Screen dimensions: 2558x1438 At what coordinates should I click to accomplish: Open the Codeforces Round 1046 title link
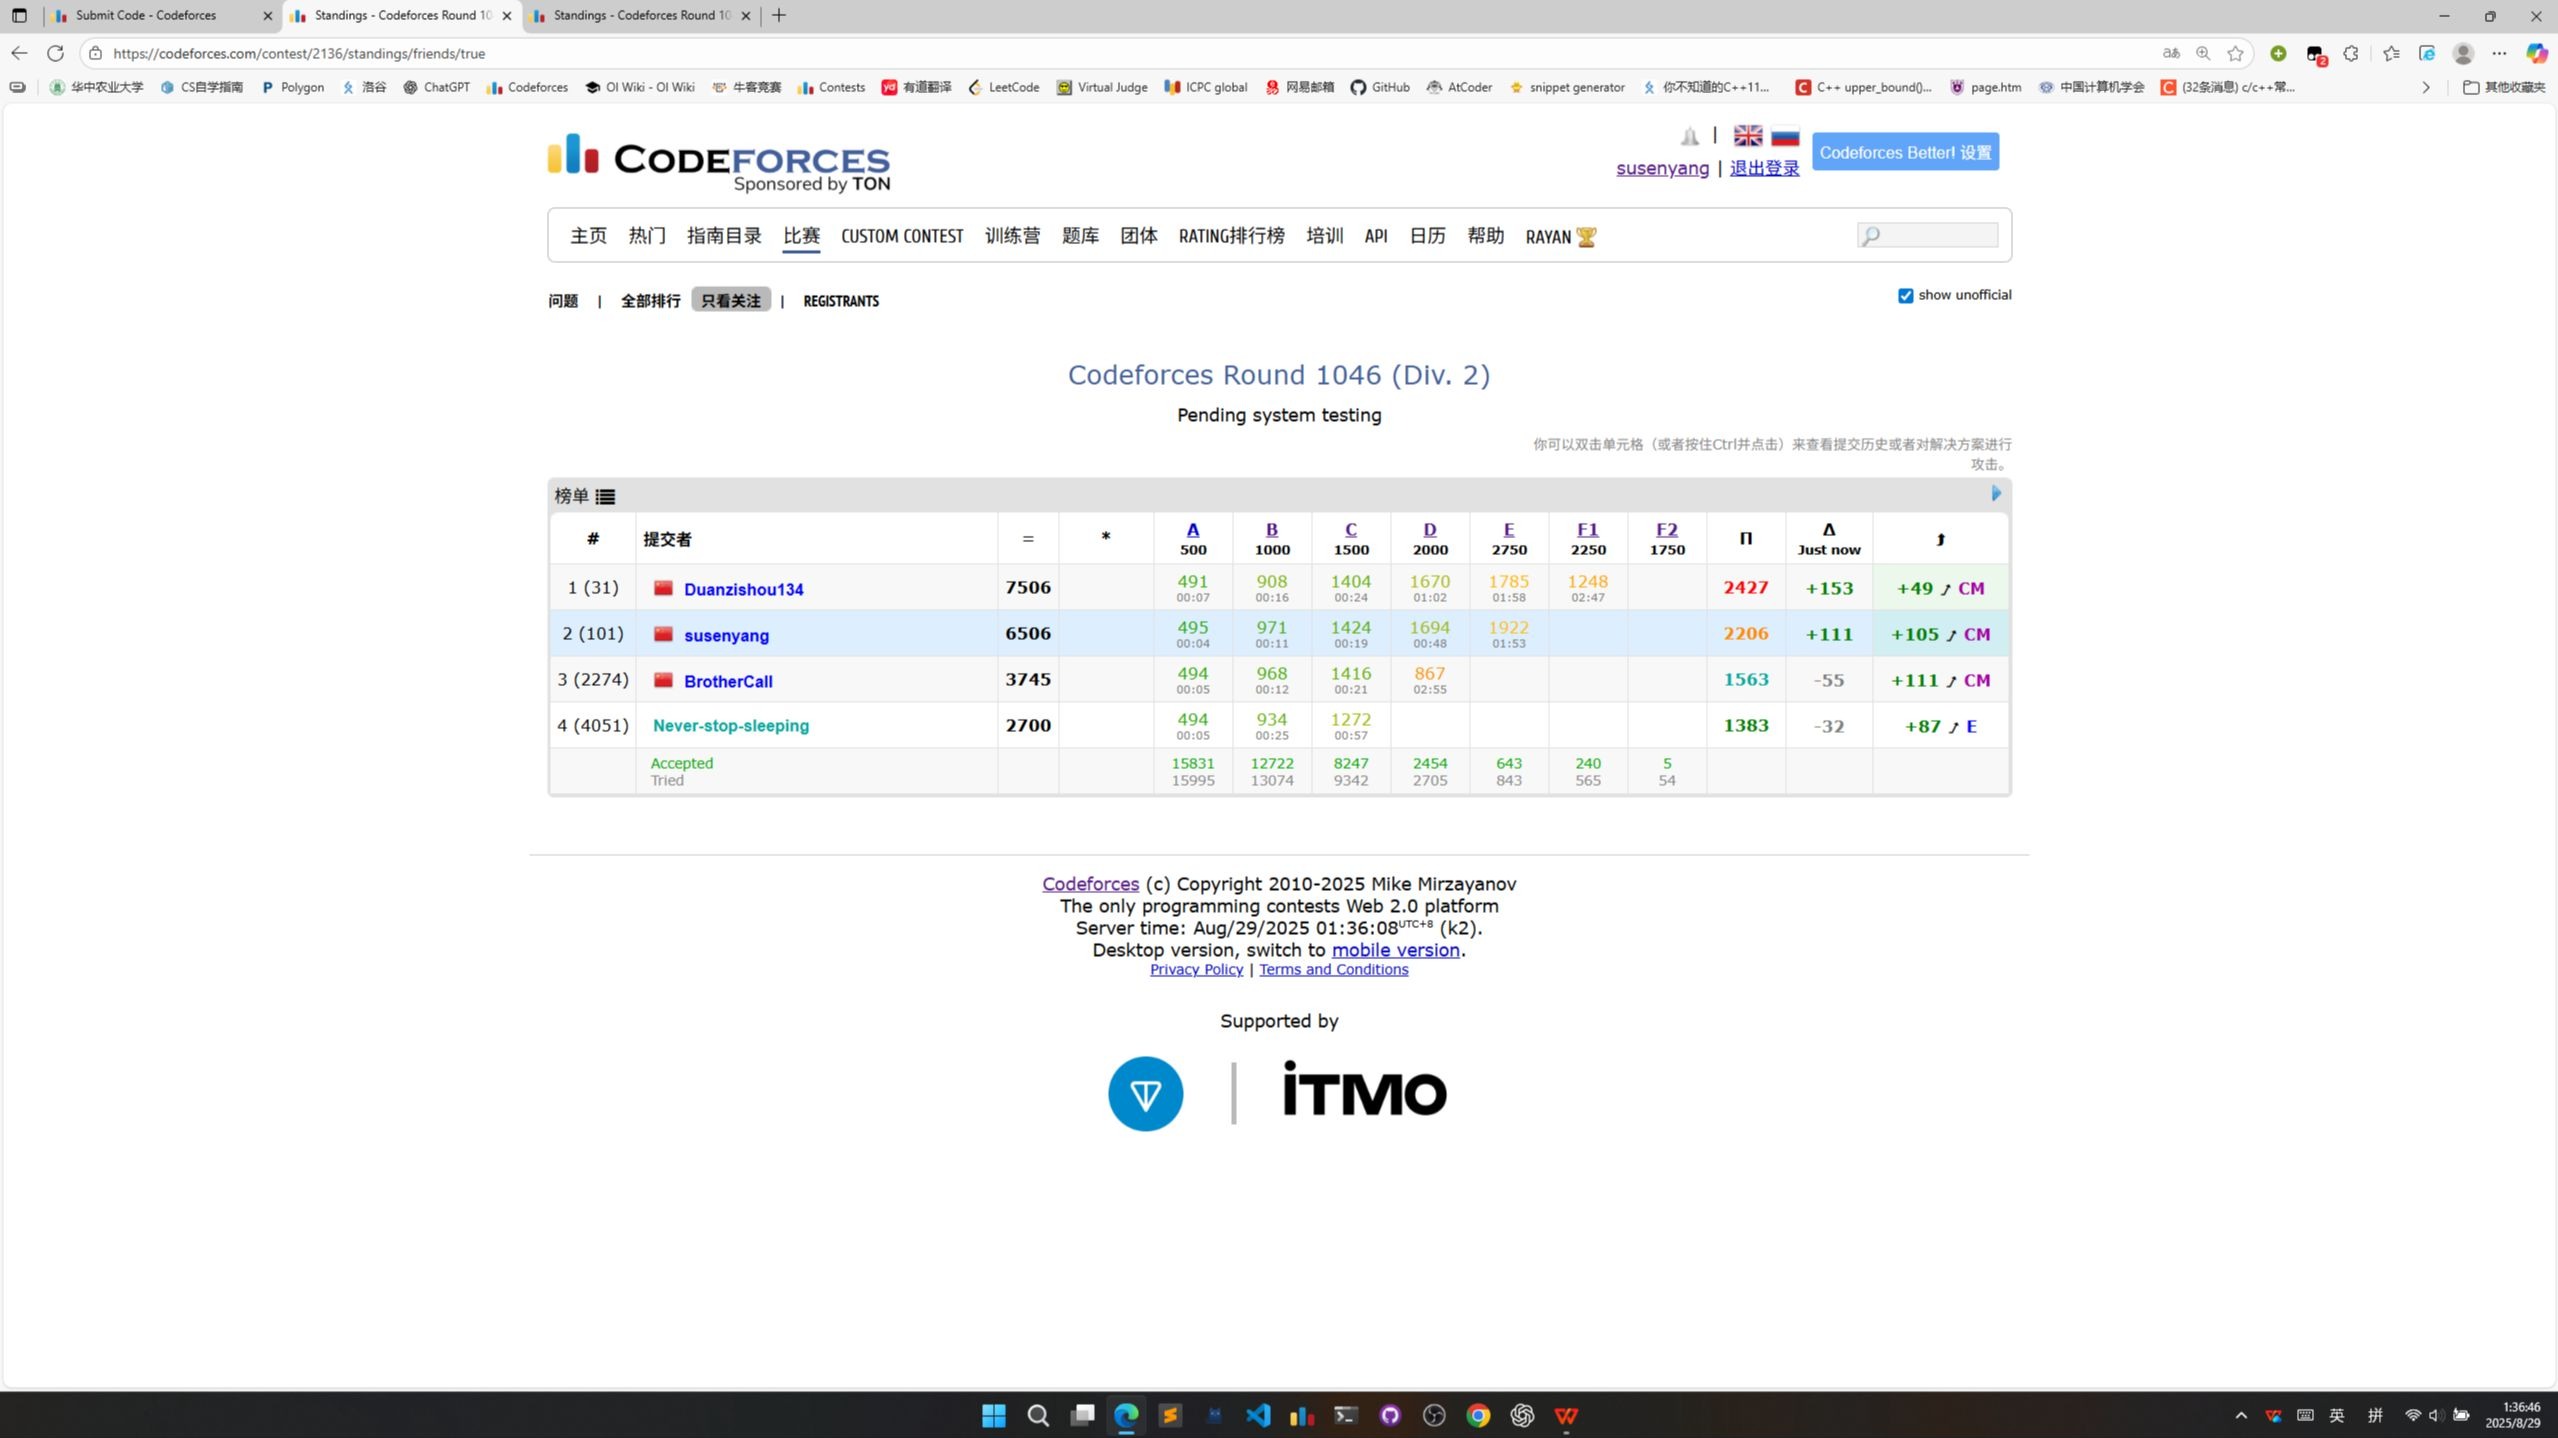click(x=1278, y=375)
